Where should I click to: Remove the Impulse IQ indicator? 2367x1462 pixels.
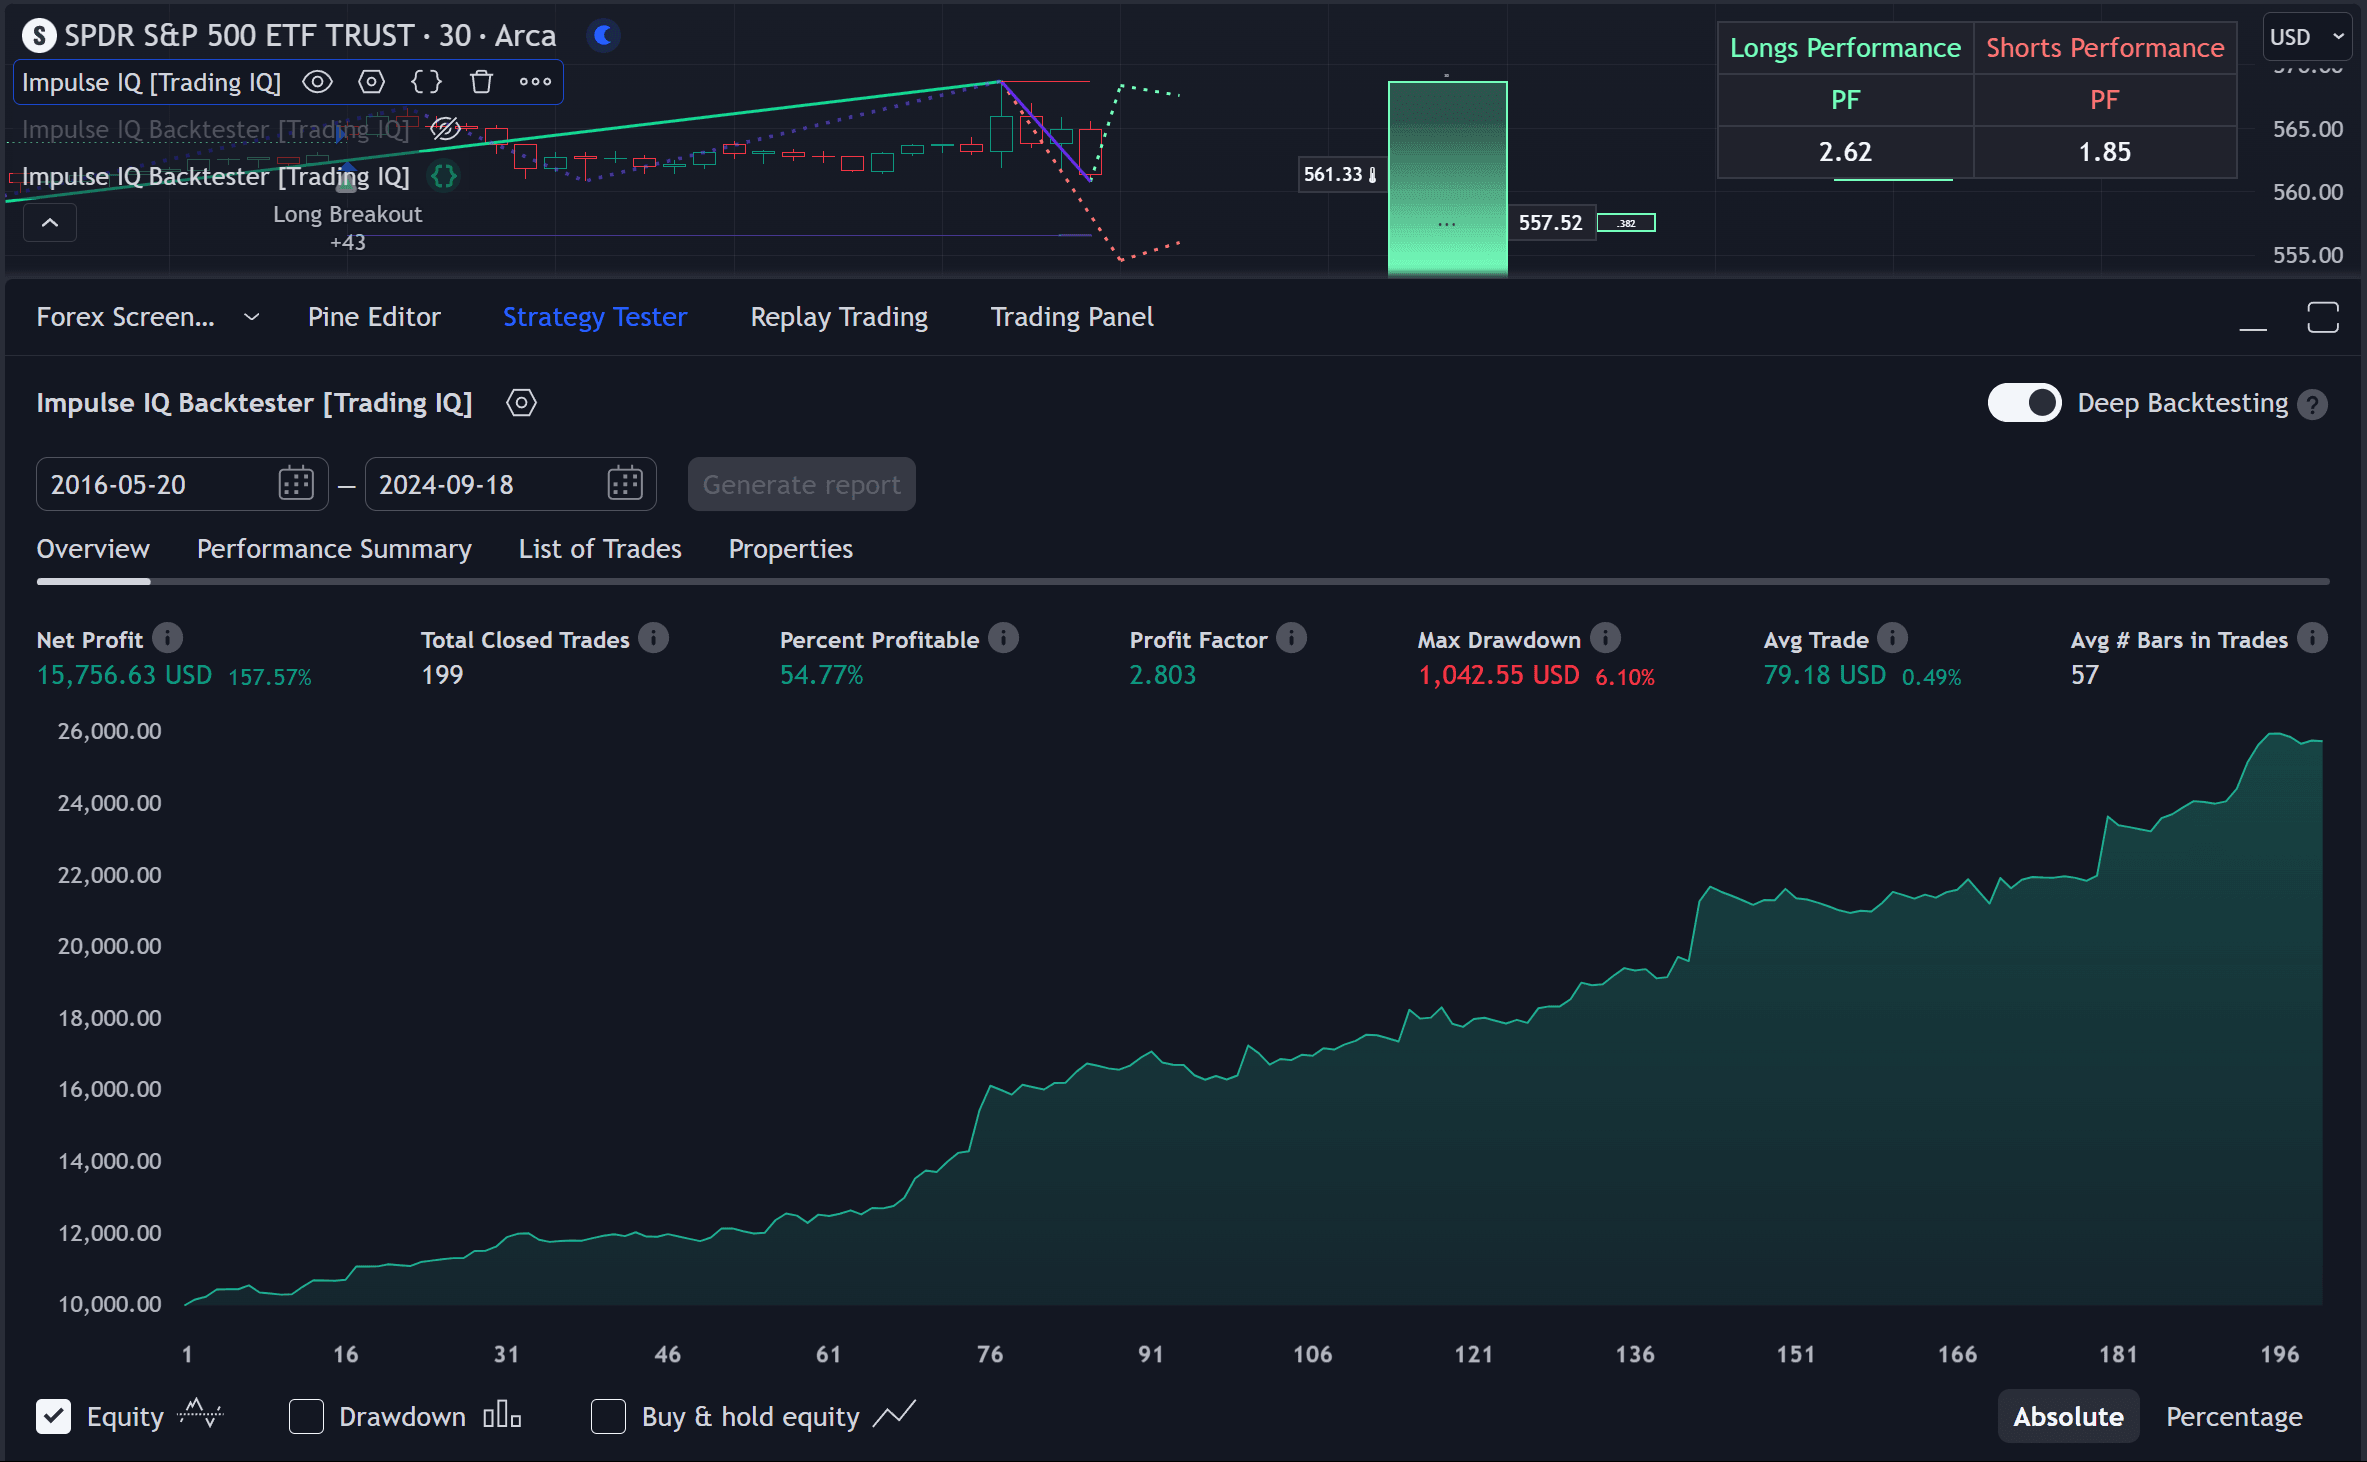[x=481, y=82]
